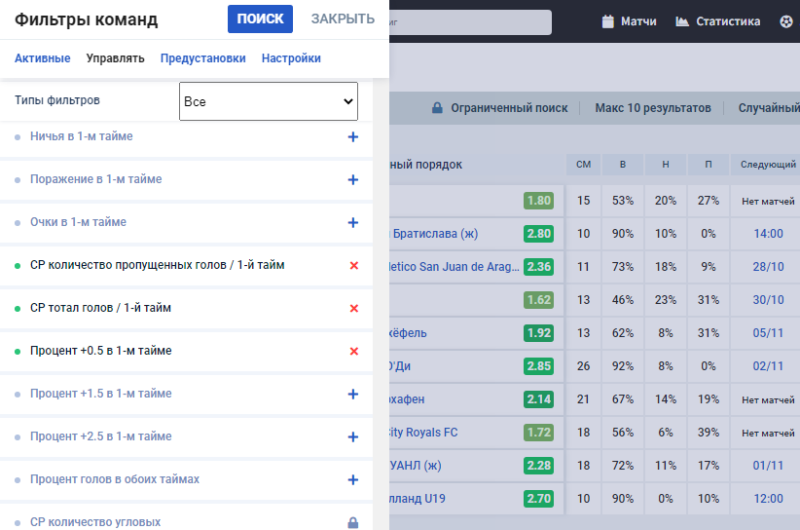This screenshot has height=530, width=800.
Task: Remove 'СР тотал голов / 1-й тайм' filter
Action: tap(353, 309)
